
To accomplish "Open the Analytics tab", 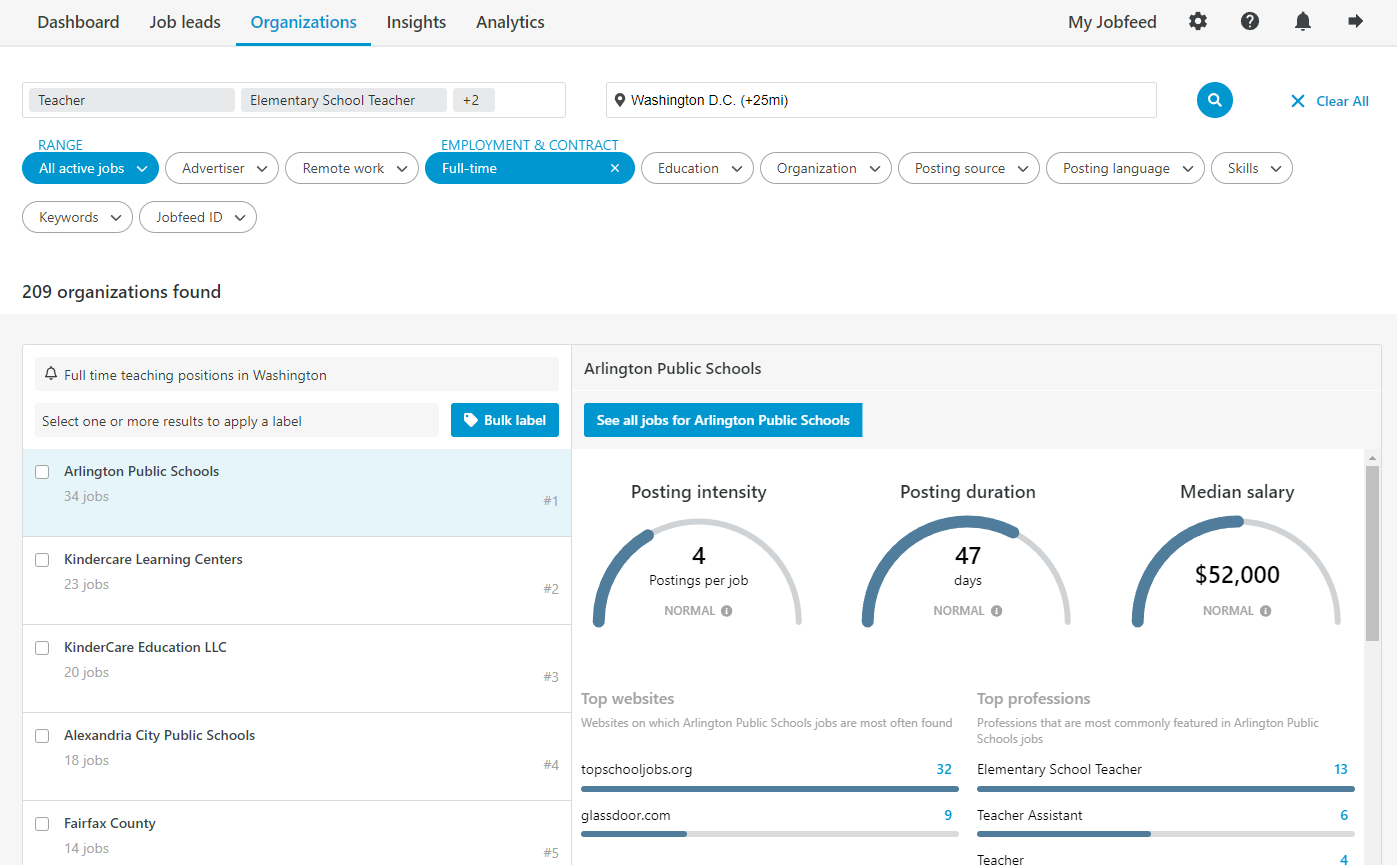I will coord(510,22).
